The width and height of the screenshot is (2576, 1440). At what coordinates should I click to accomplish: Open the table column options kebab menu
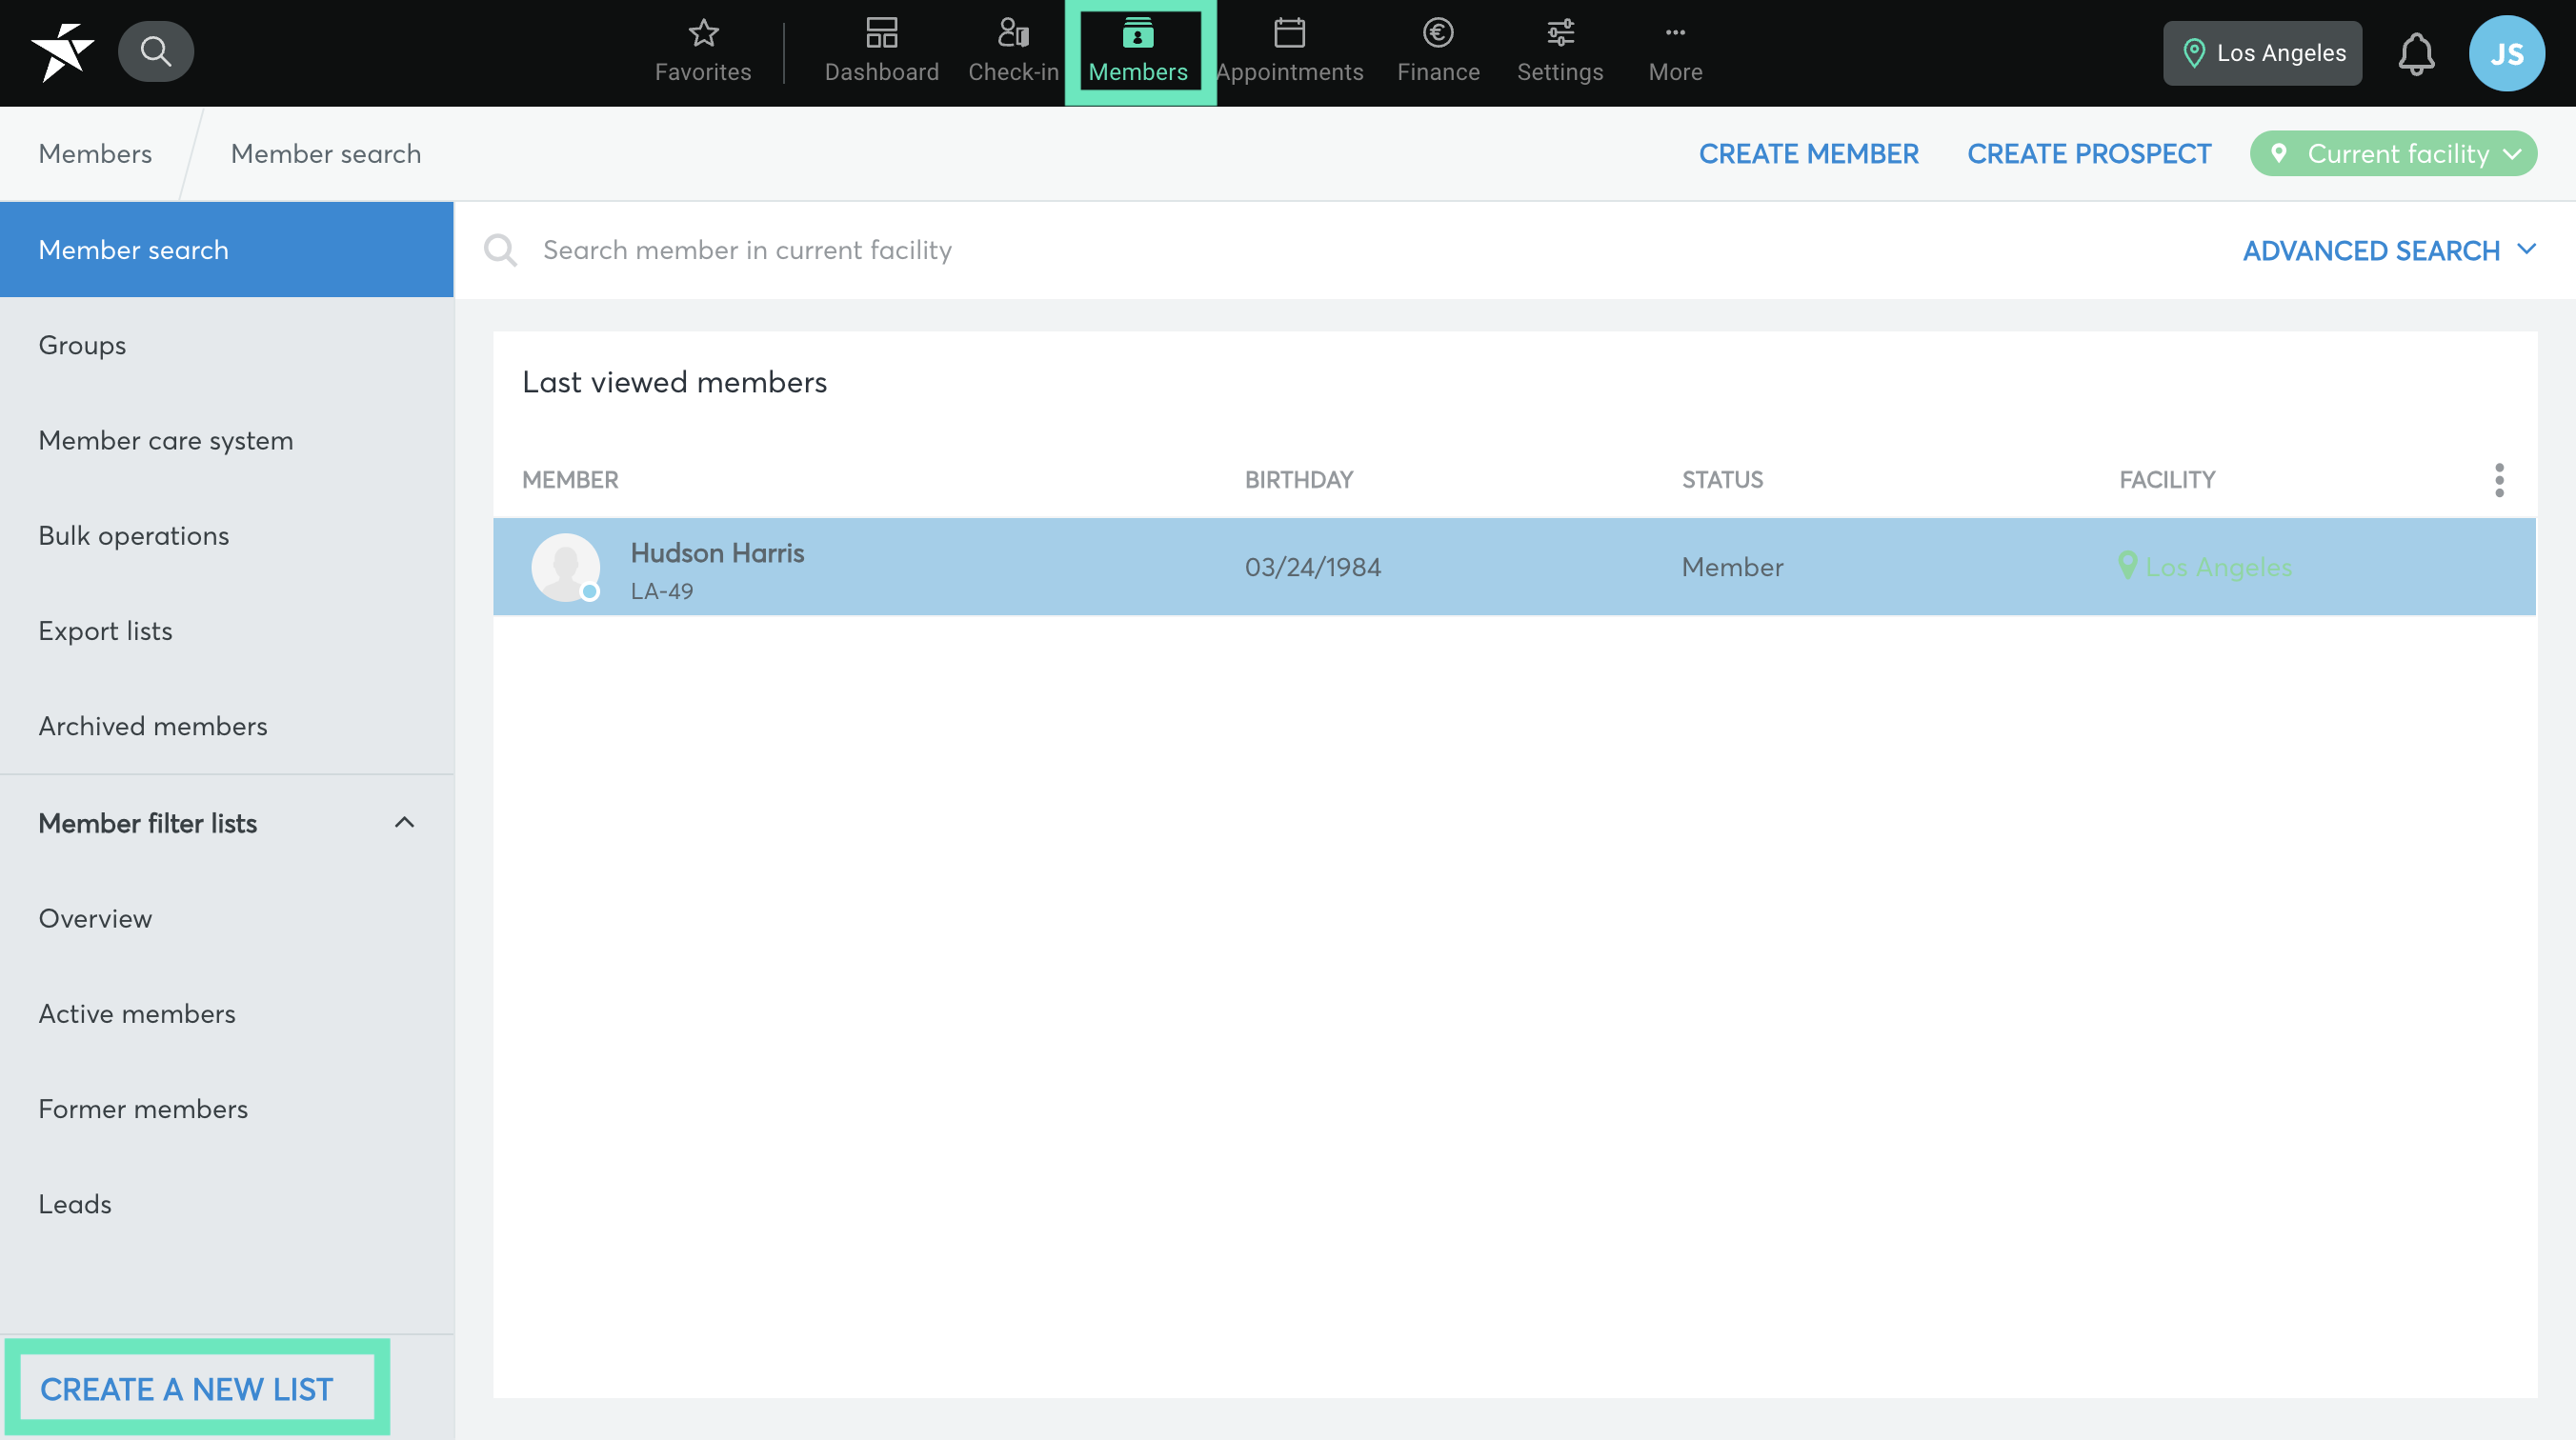[2498, 480]
